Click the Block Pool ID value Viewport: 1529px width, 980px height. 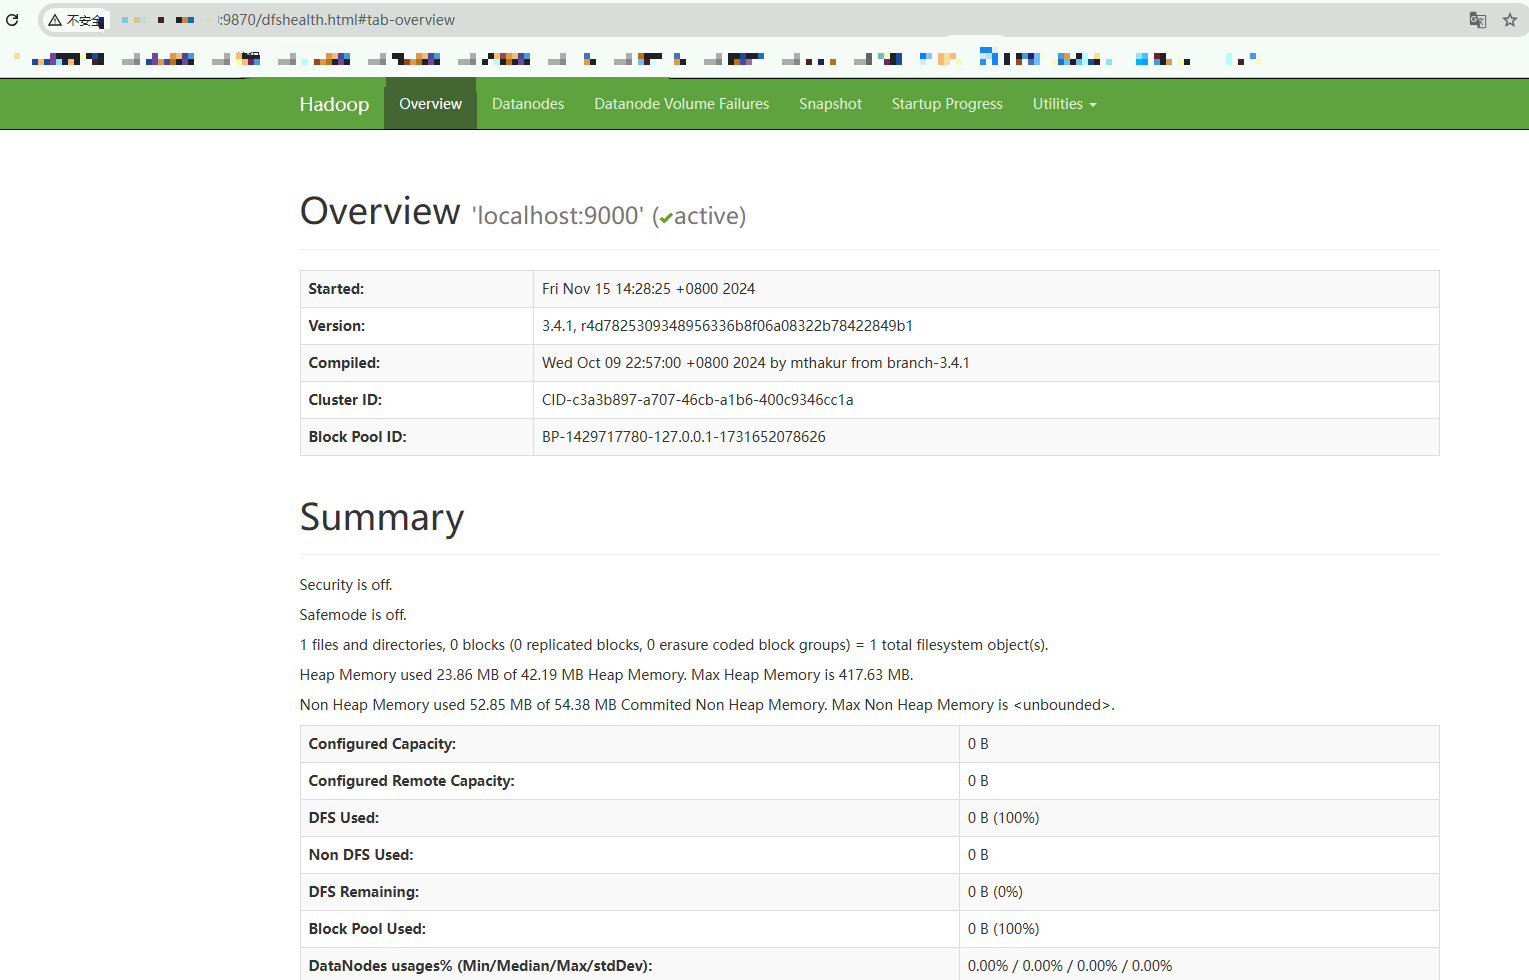tap(683, 437)
